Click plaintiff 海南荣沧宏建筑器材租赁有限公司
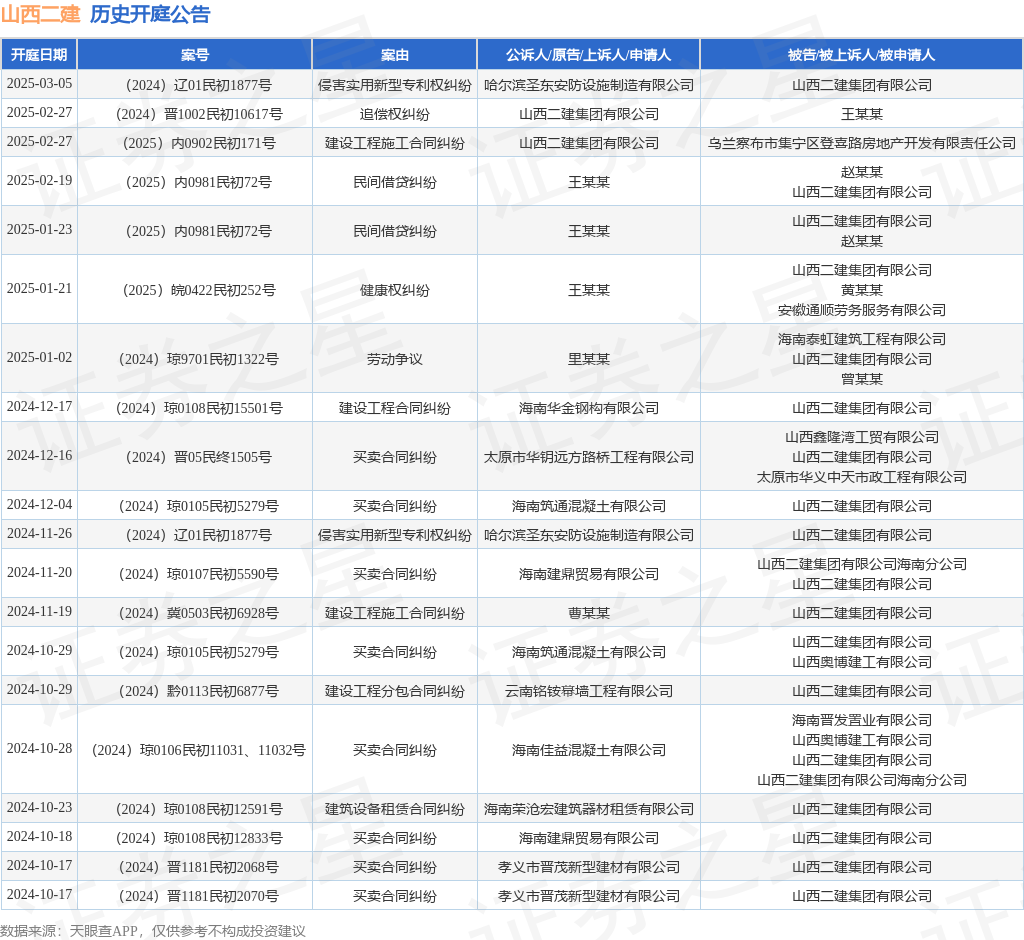Image resolution: width=1024 pixels, height=940 pixels. pos(588,809)
